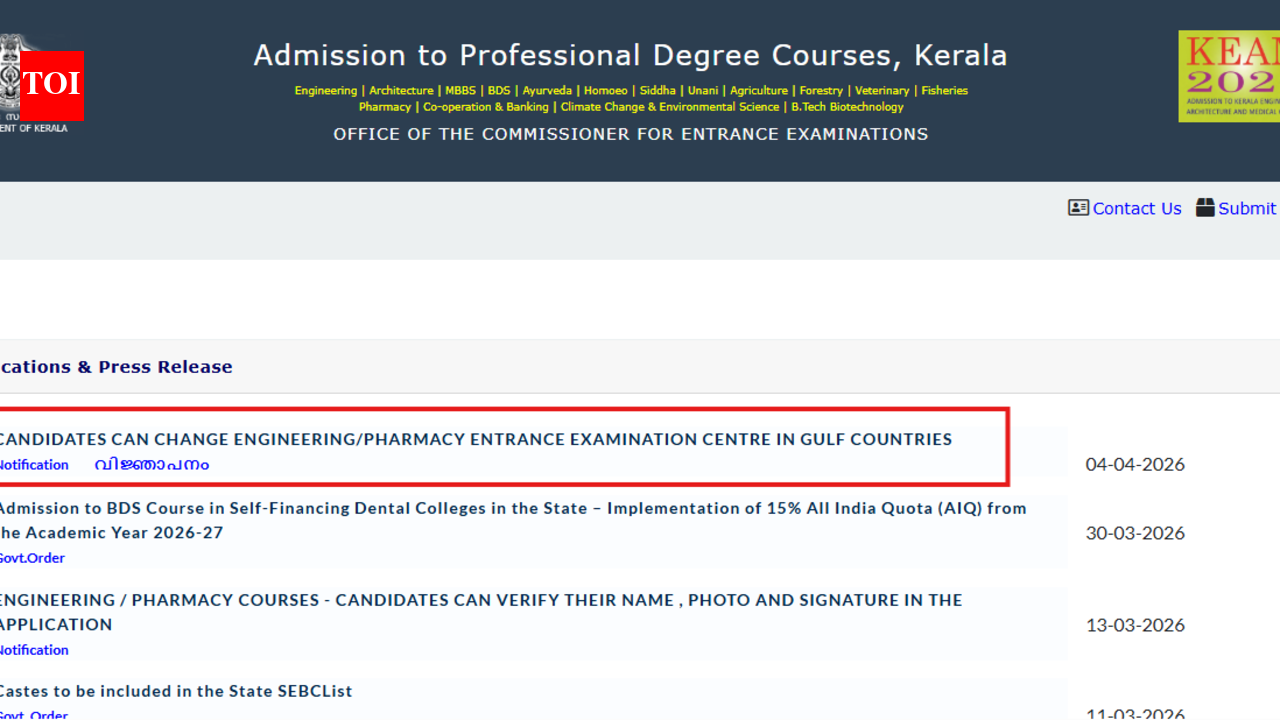
Task: Open the Notification for name photo signature verification
Action: click(x=33, y=649)
